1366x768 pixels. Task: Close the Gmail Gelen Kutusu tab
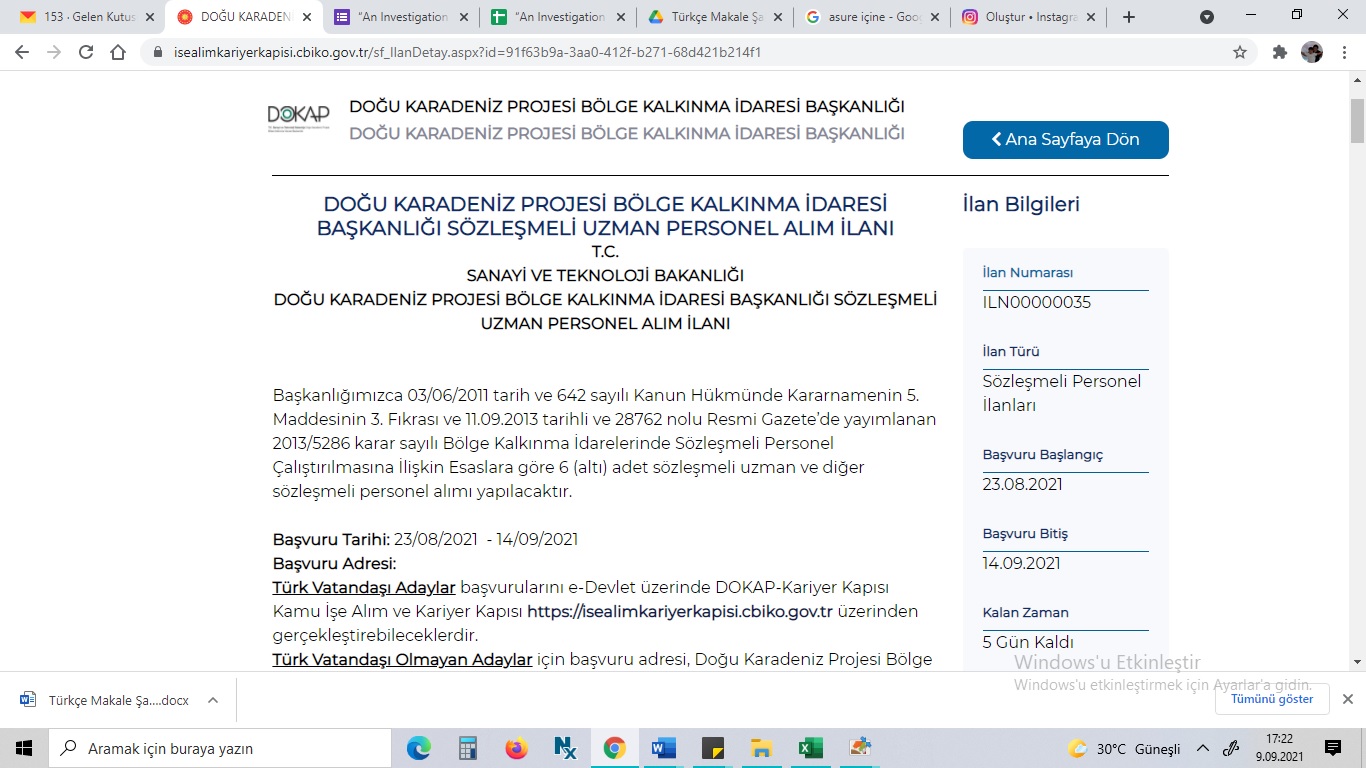click(150, 17)
